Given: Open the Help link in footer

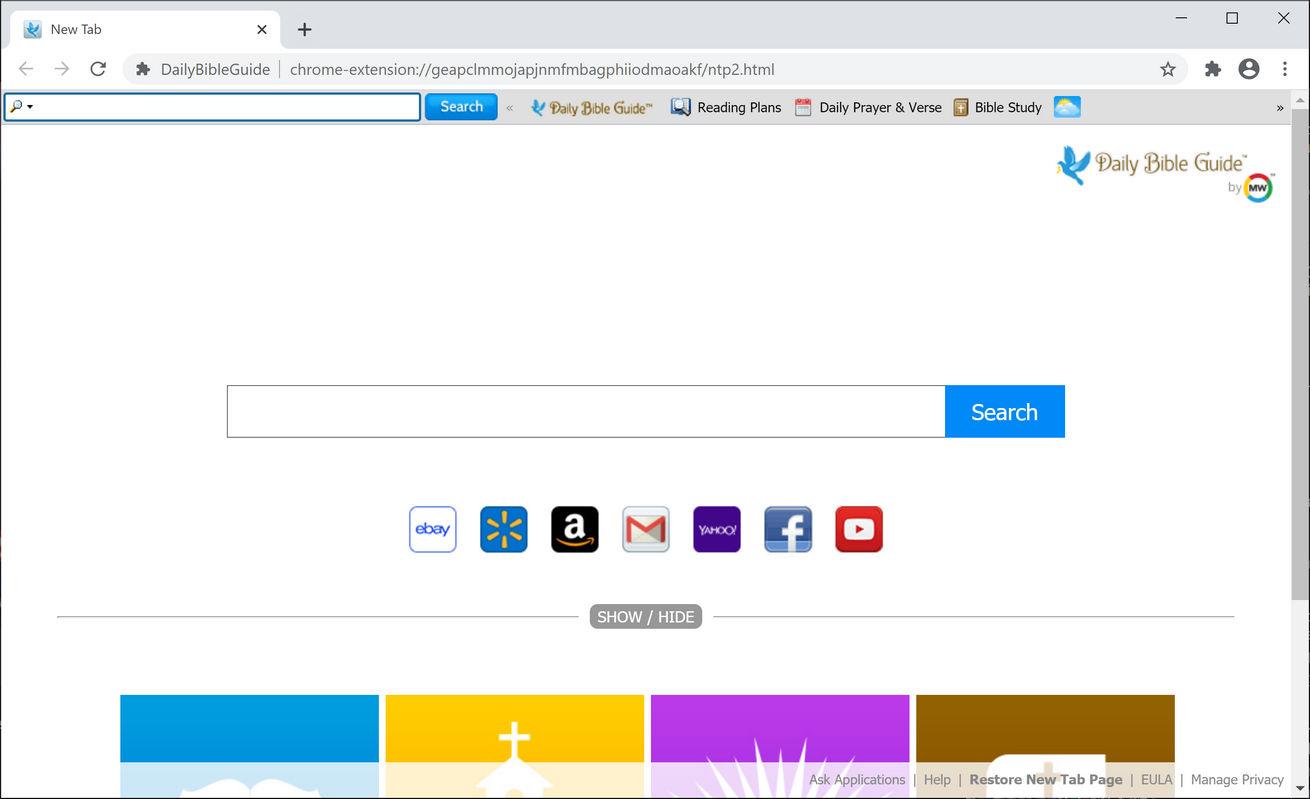Looking at the screenshot, I should (937, 780).
